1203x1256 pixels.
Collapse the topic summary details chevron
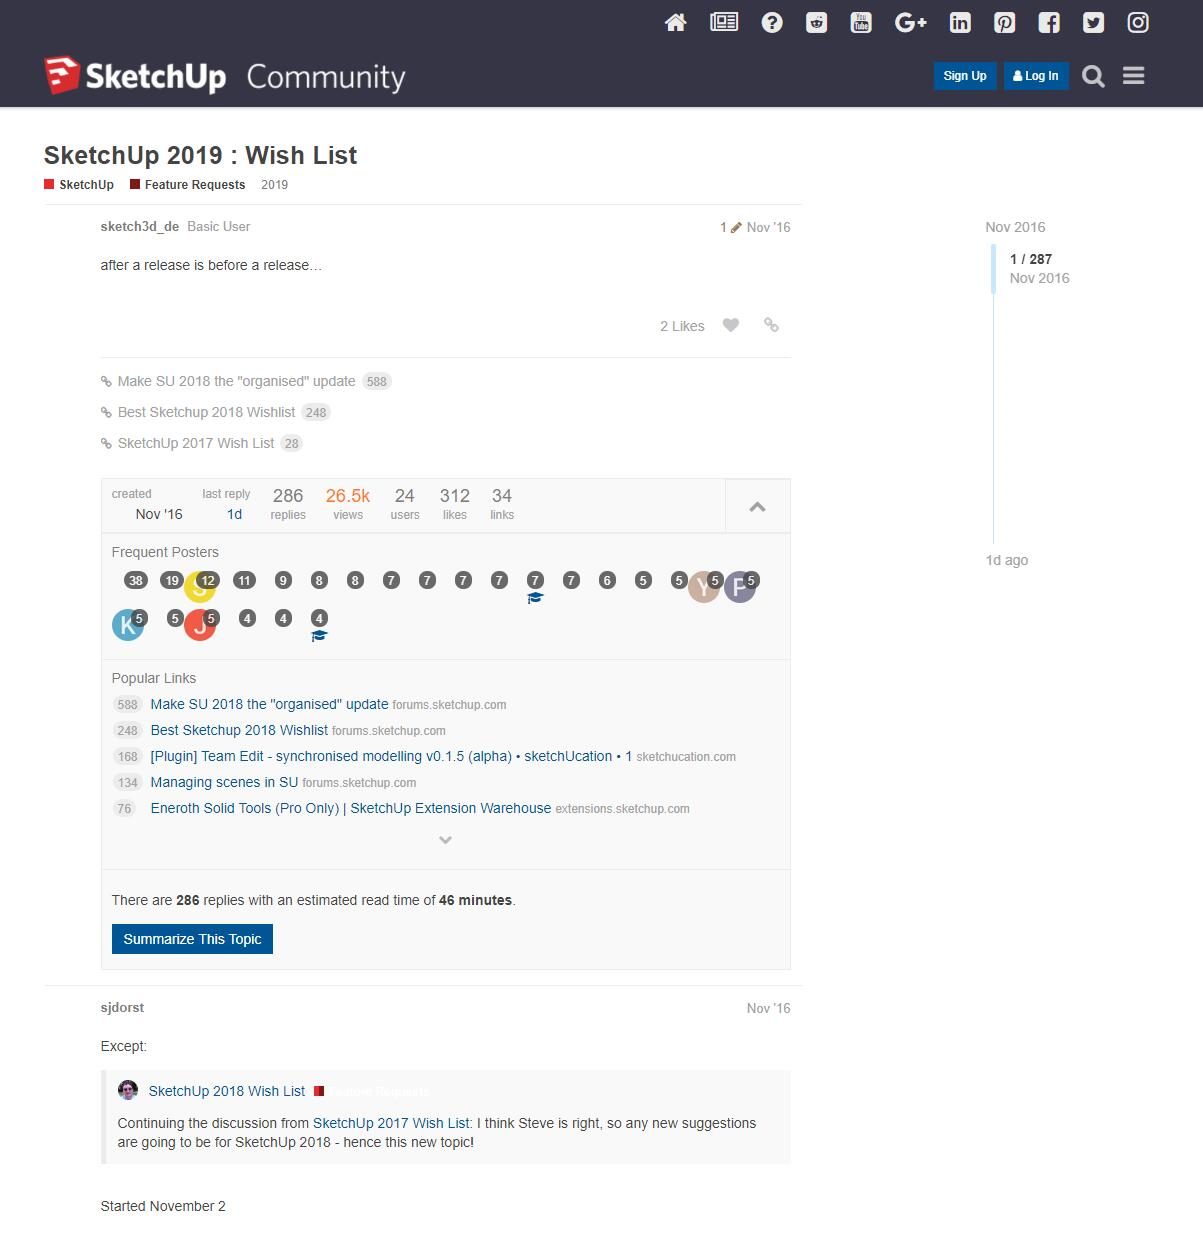pos(757,506)
